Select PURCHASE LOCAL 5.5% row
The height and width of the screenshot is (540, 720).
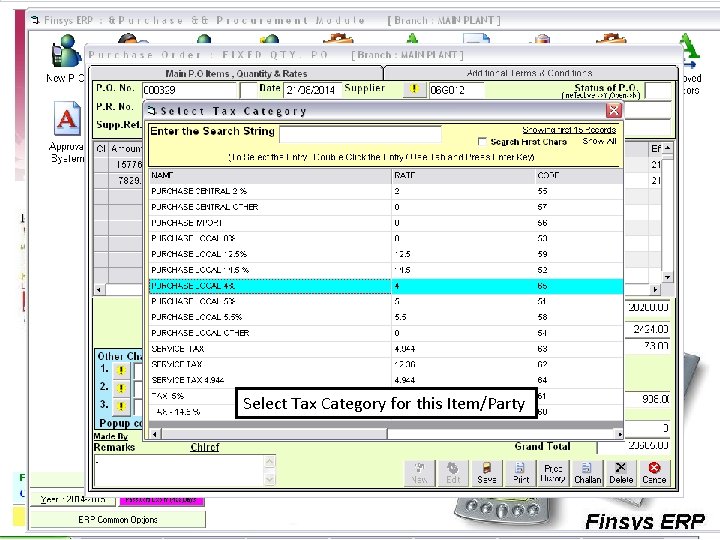point(386,317)
